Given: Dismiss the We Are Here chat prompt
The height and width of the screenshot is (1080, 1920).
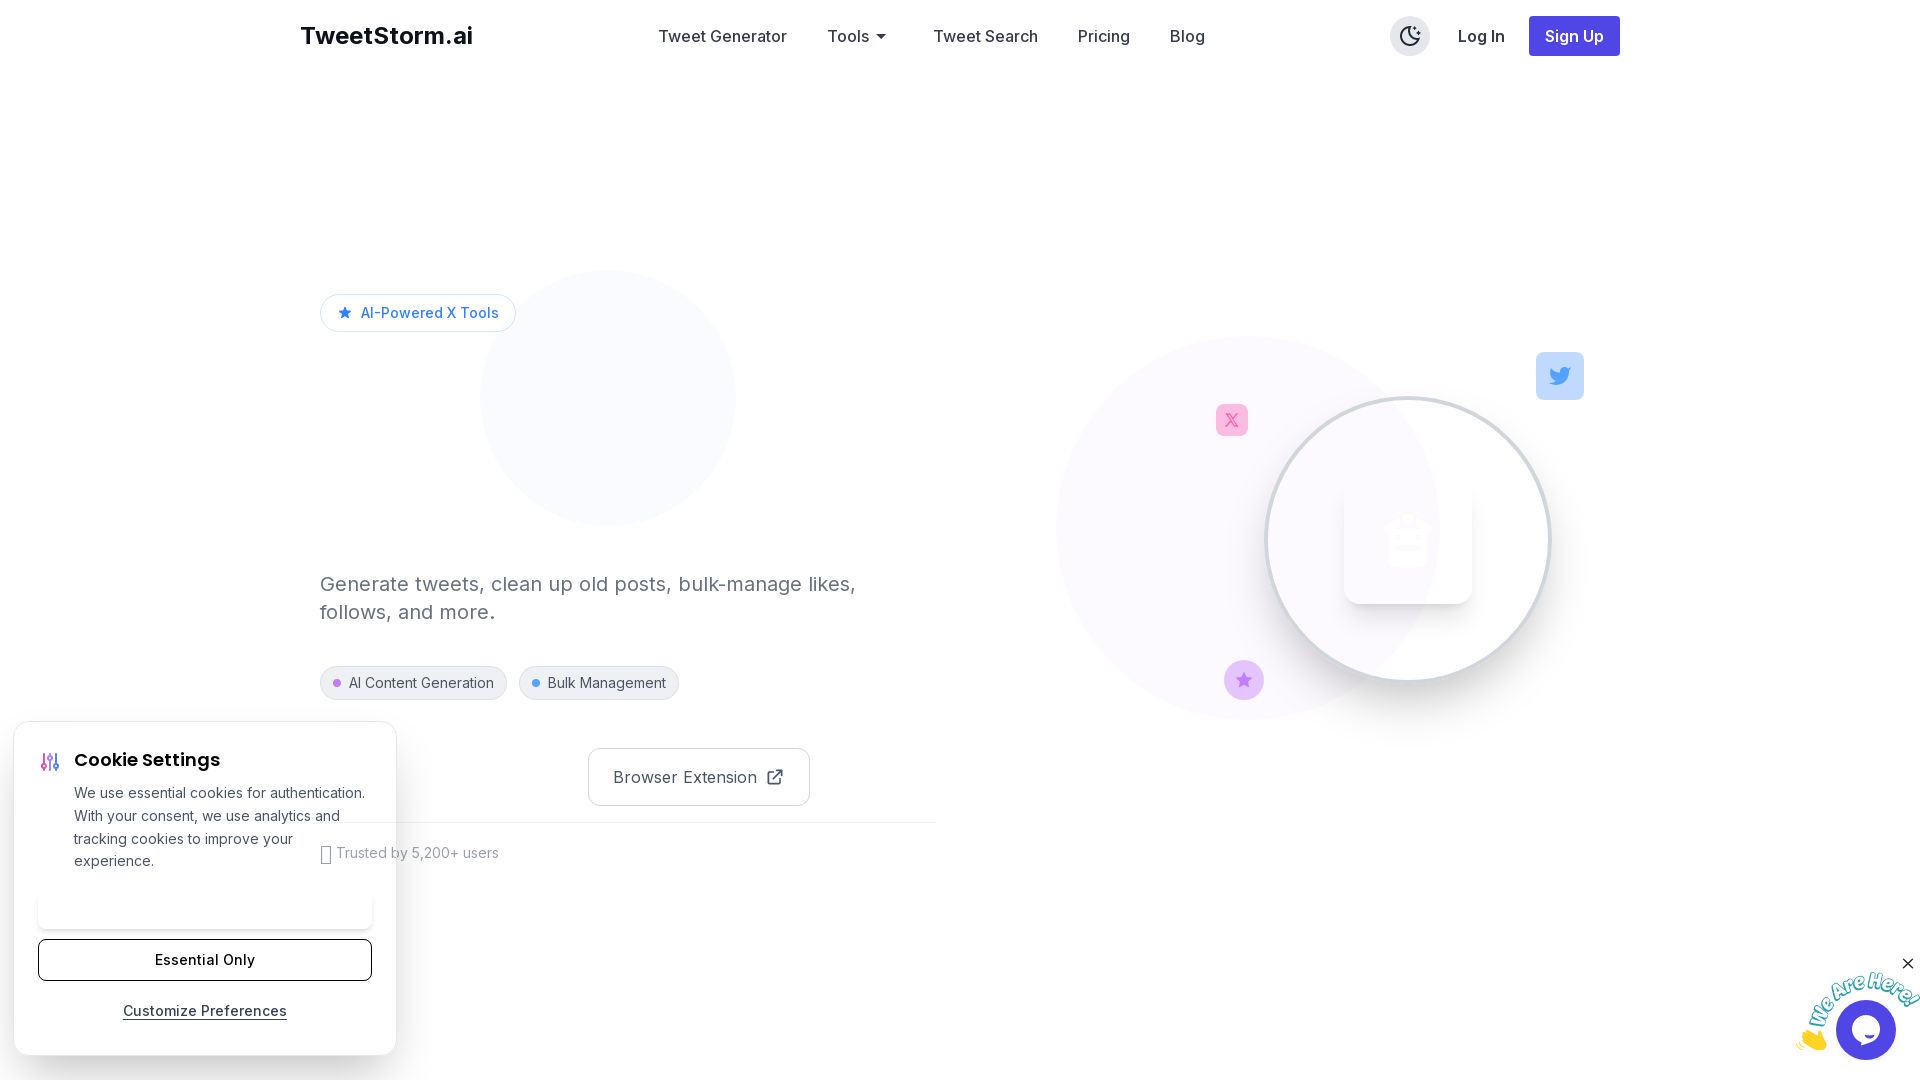Looking at the screenshot, I should (x=1908, y=964).
